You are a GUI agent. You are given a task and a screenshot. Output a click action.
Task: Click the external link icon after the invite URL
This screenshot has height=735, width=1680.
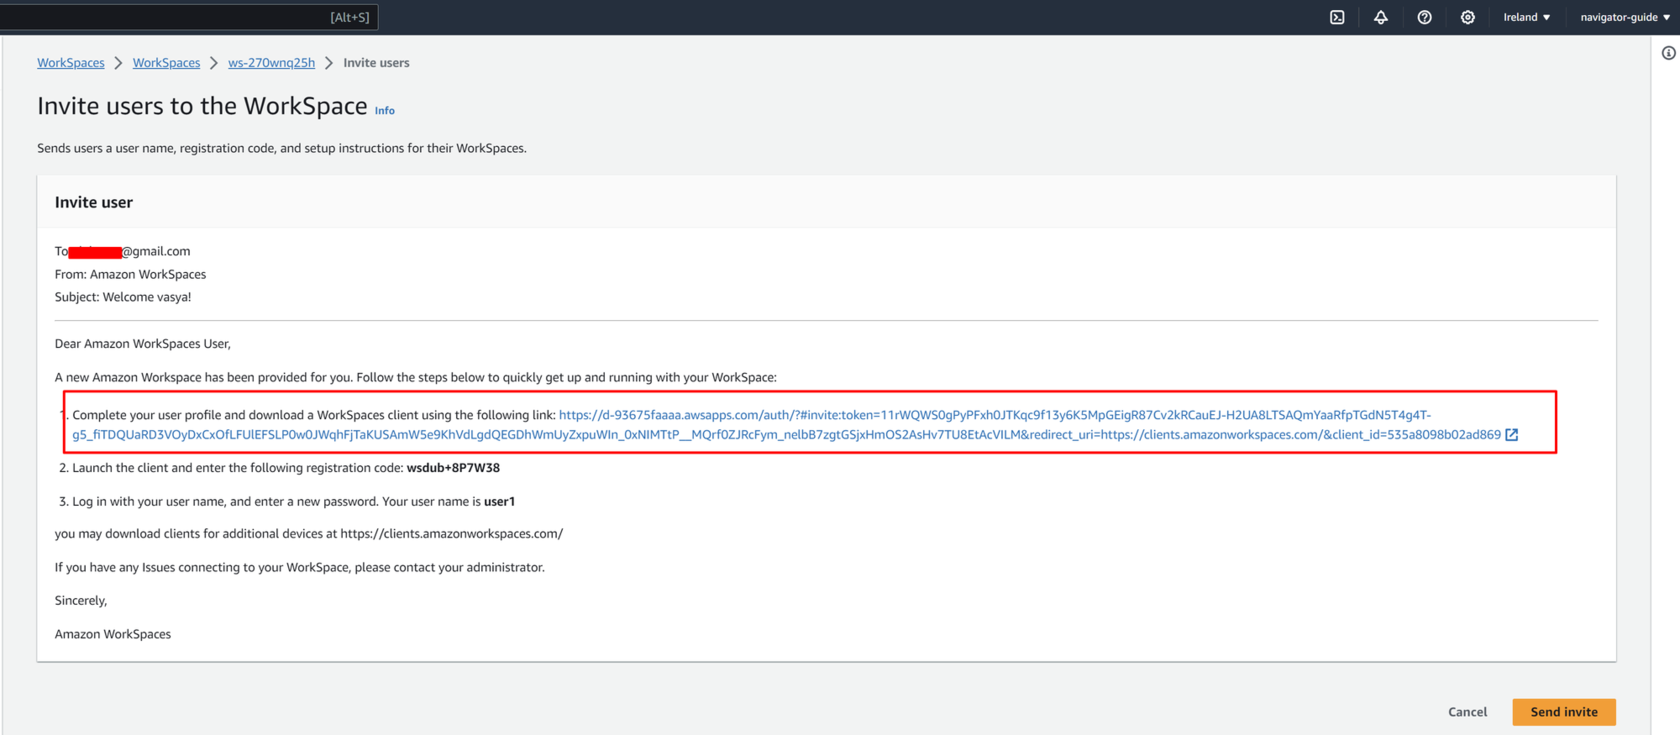(x=1512, y=435)
